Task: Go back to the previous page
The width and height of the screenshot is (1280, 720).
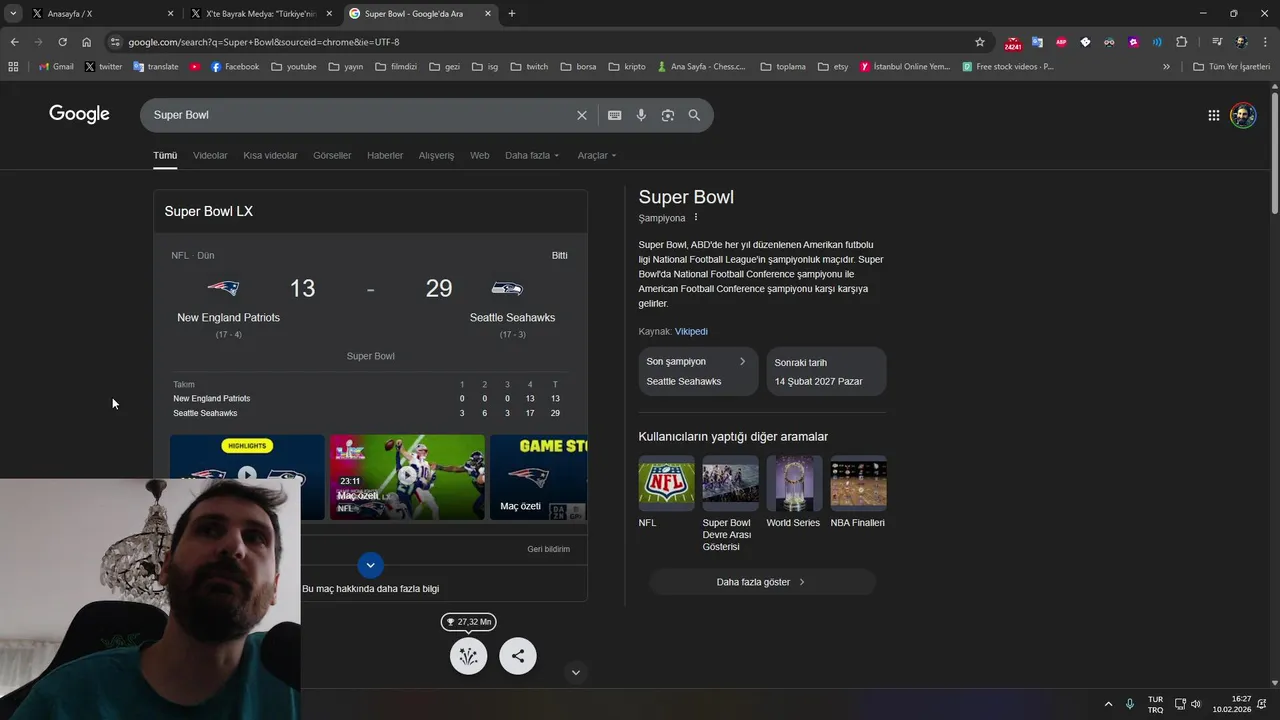Action: pyautogui.click(x=14, y=42)
